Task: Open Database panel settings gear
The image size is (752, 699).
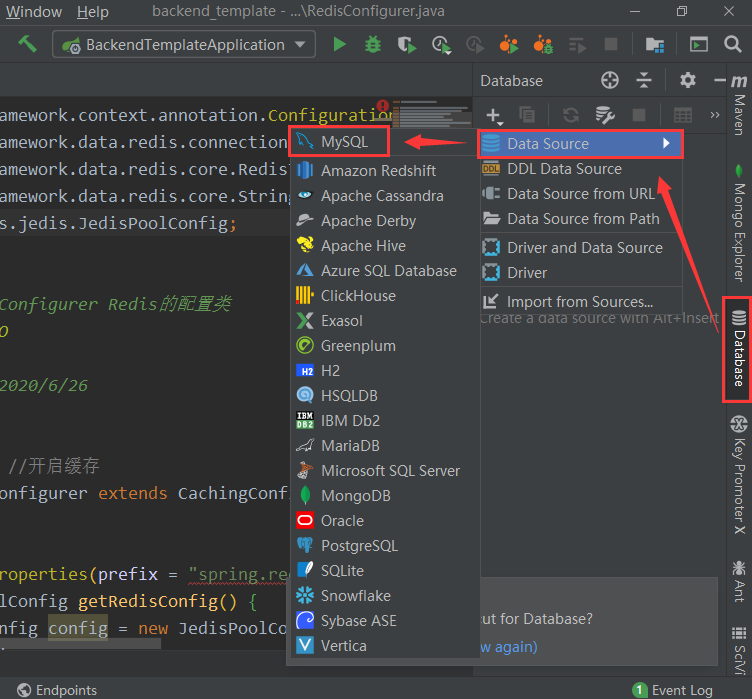Action: [x=688, y=80]
